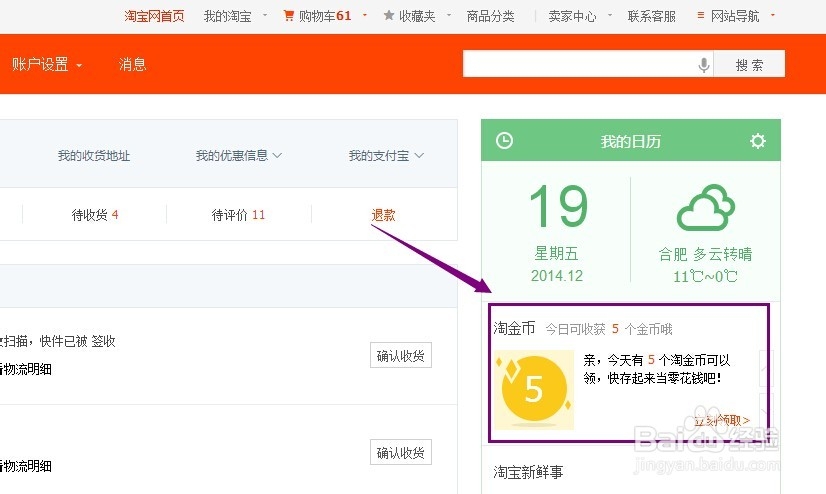The width and height of the screenshot is (826, 494).
Task: Click the microphone voice search icon
Action: tap(704, 65)
